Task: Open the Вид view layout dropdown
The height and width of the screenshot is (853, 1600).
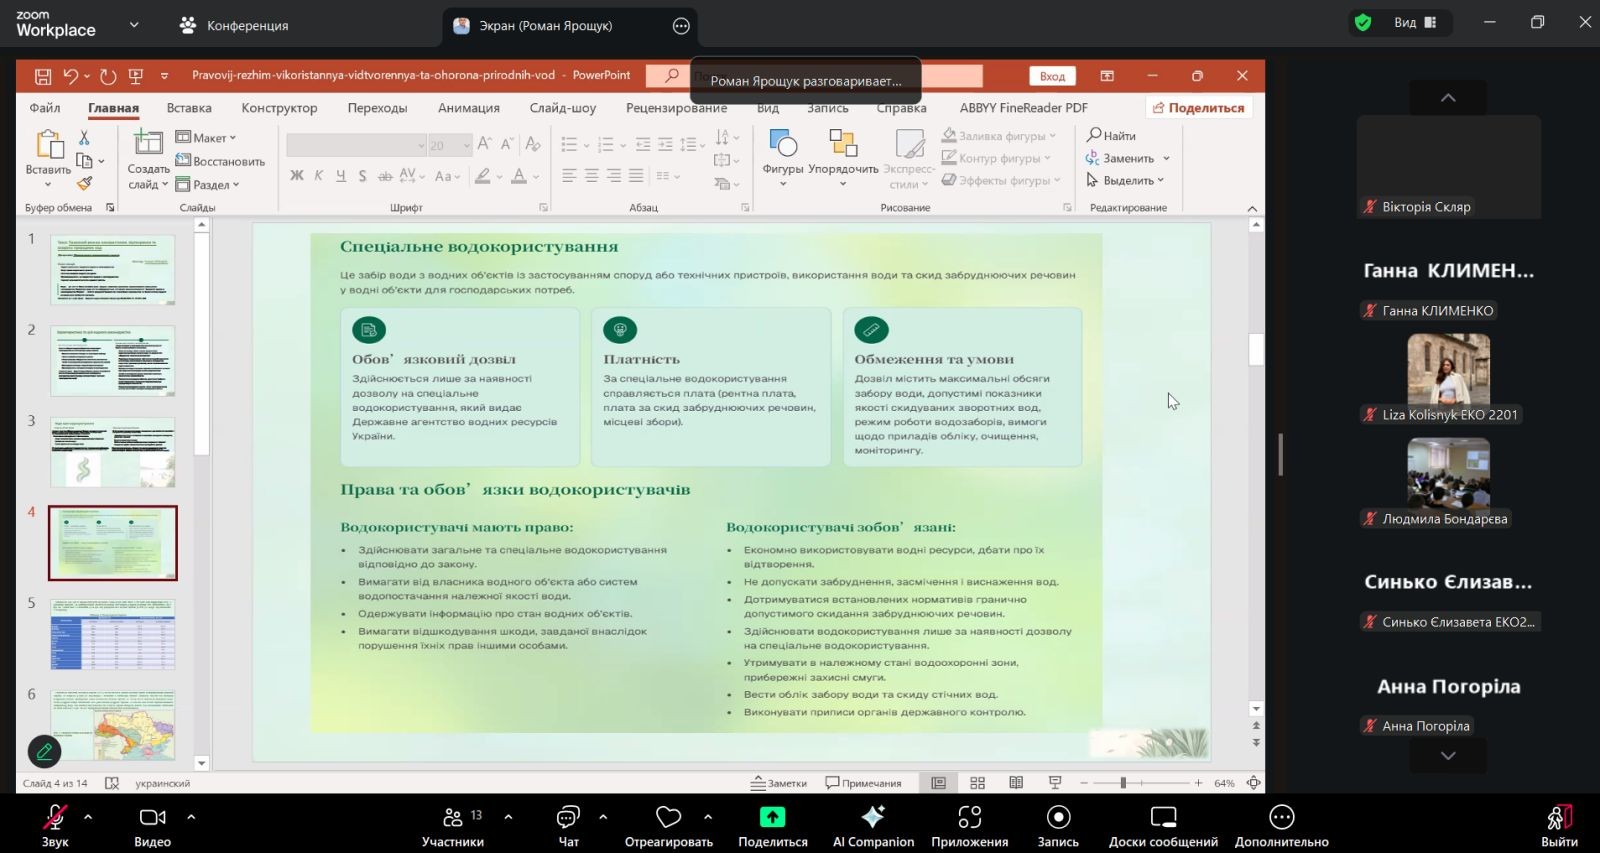Action: point(1415,22)
